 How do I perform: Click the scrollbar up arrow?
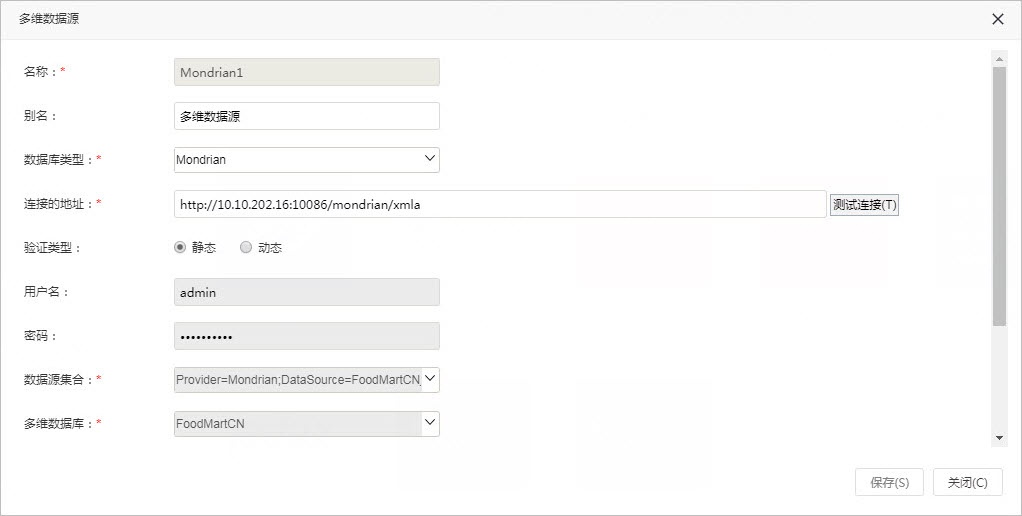pos(999,59)
